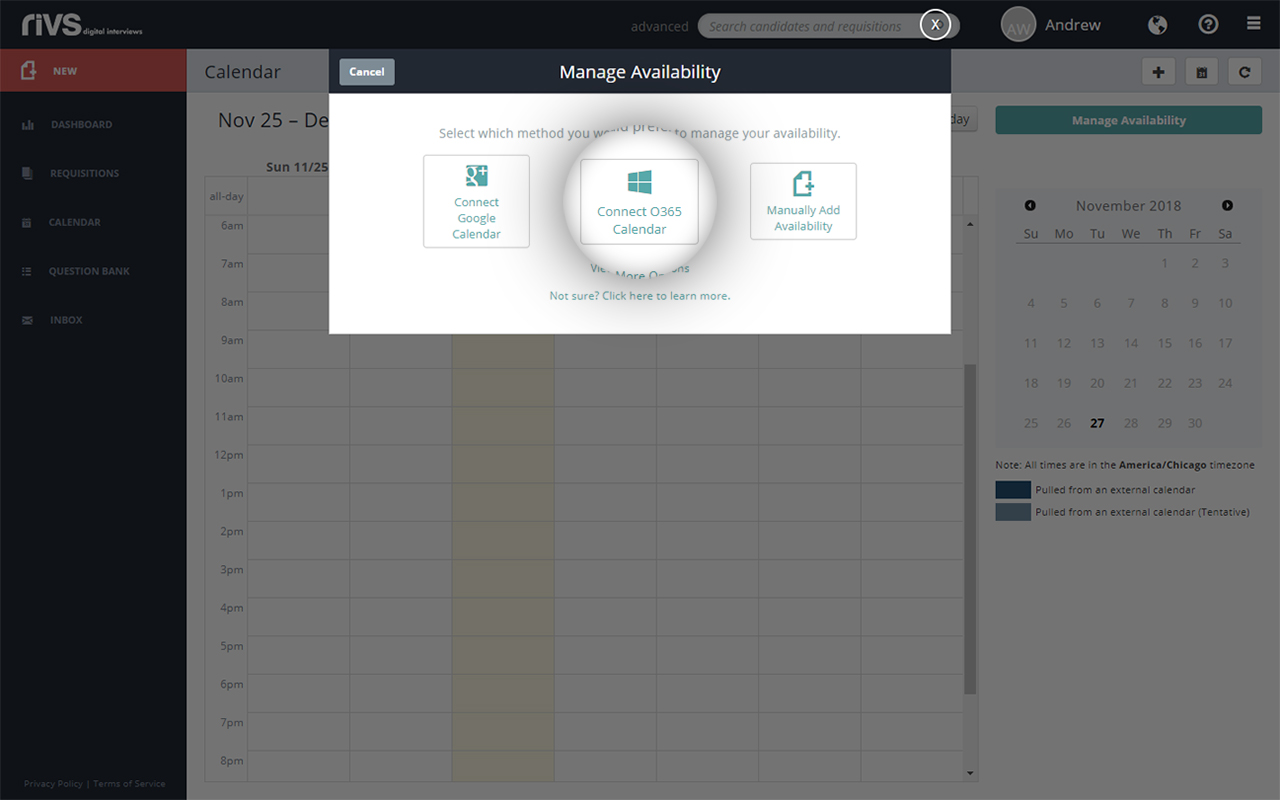This screenshot has height=800, width=1280.
Task: Click the green Manage Availability button
Action: [1129, 120]
